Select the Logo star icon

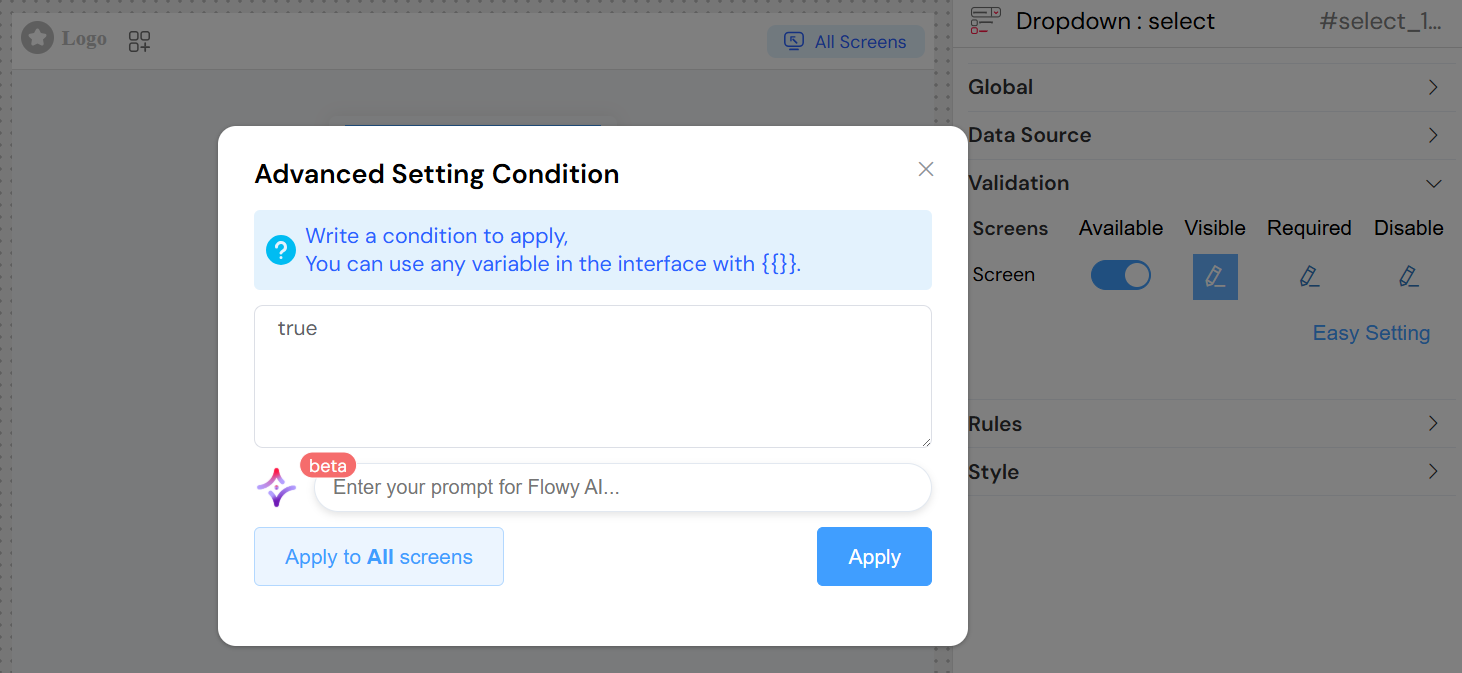(x=36, y=38)
